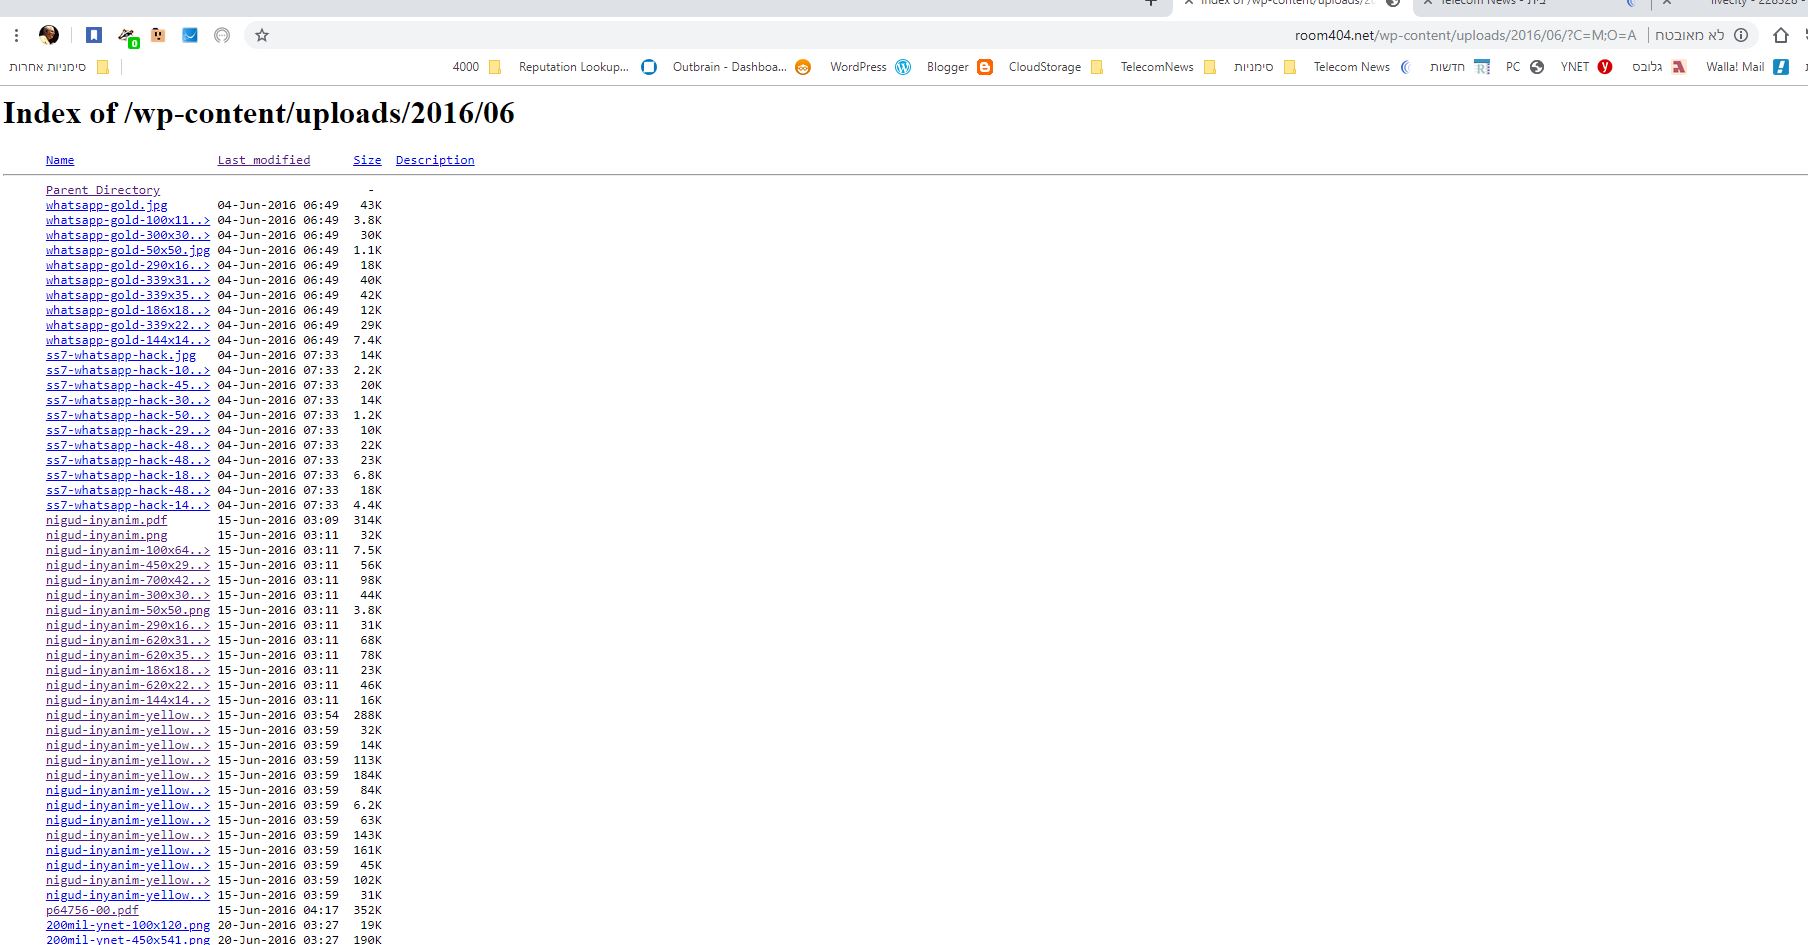Open the סימניות אחרות bookmarks folder
Image resolution: width=1808 pixels, height=945 pixels.
click(58, 67)
